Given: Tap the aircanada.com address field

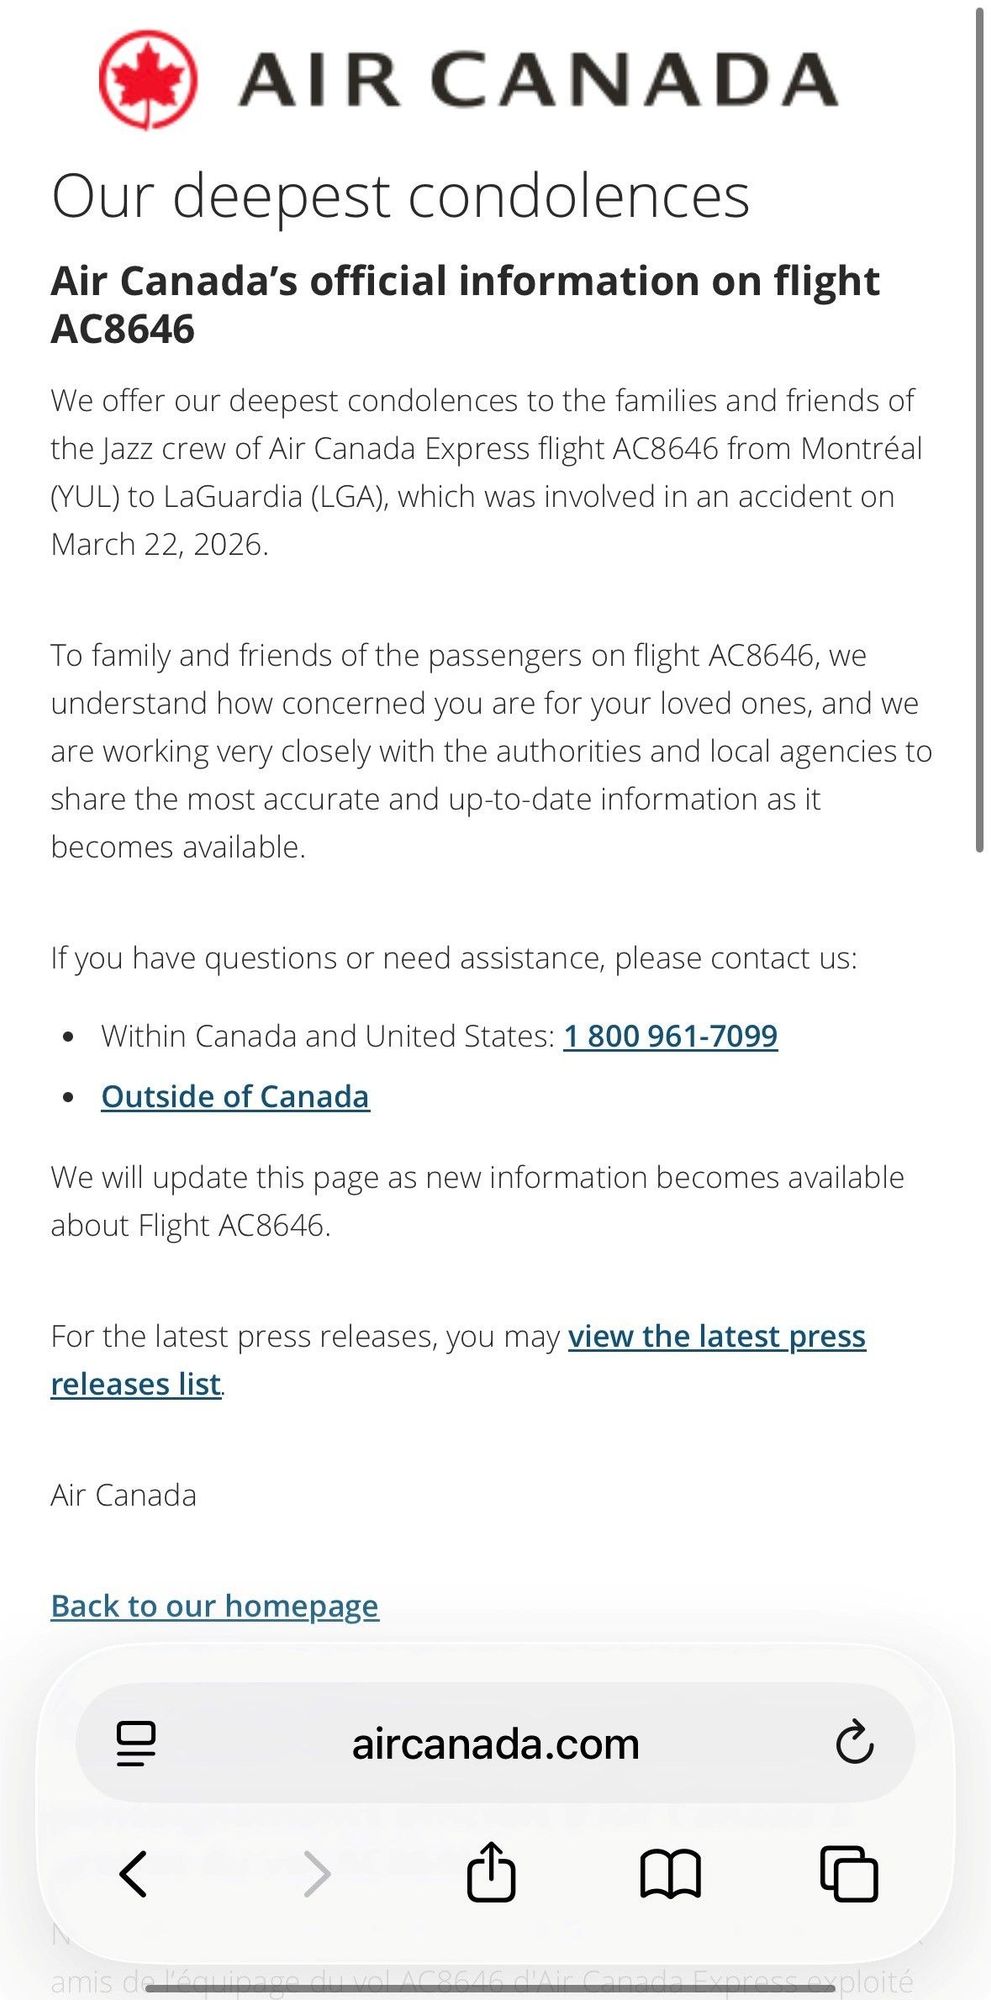Looking at the screenshot, I should 495,1743.
